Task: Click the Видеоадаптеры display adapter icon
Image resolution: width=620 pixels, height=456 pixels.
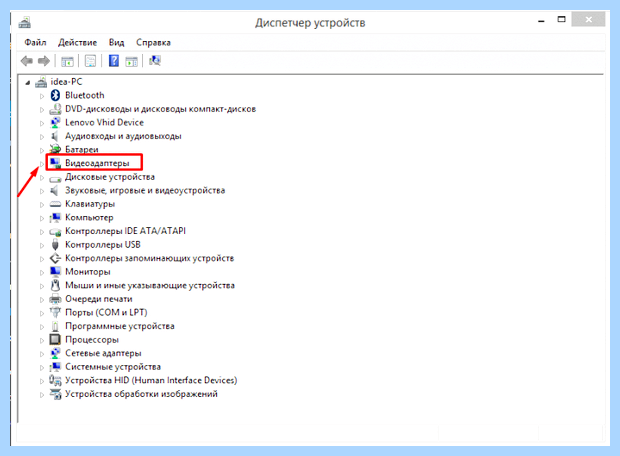Action: coord(55,163)
